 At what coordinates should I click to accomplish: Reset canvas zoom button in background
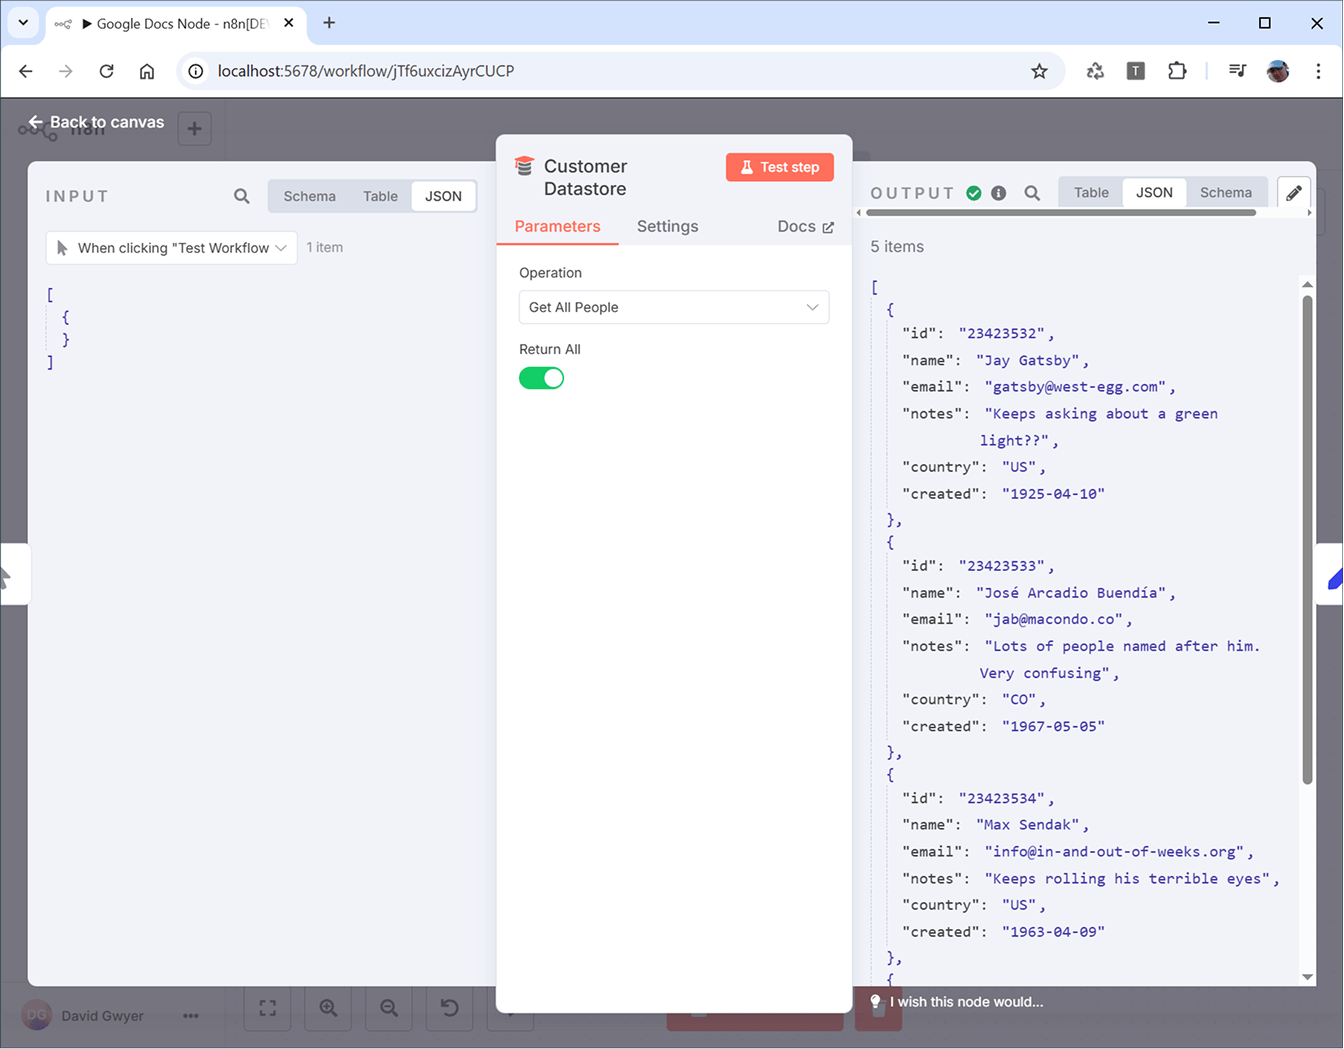tap(450, 1008)
